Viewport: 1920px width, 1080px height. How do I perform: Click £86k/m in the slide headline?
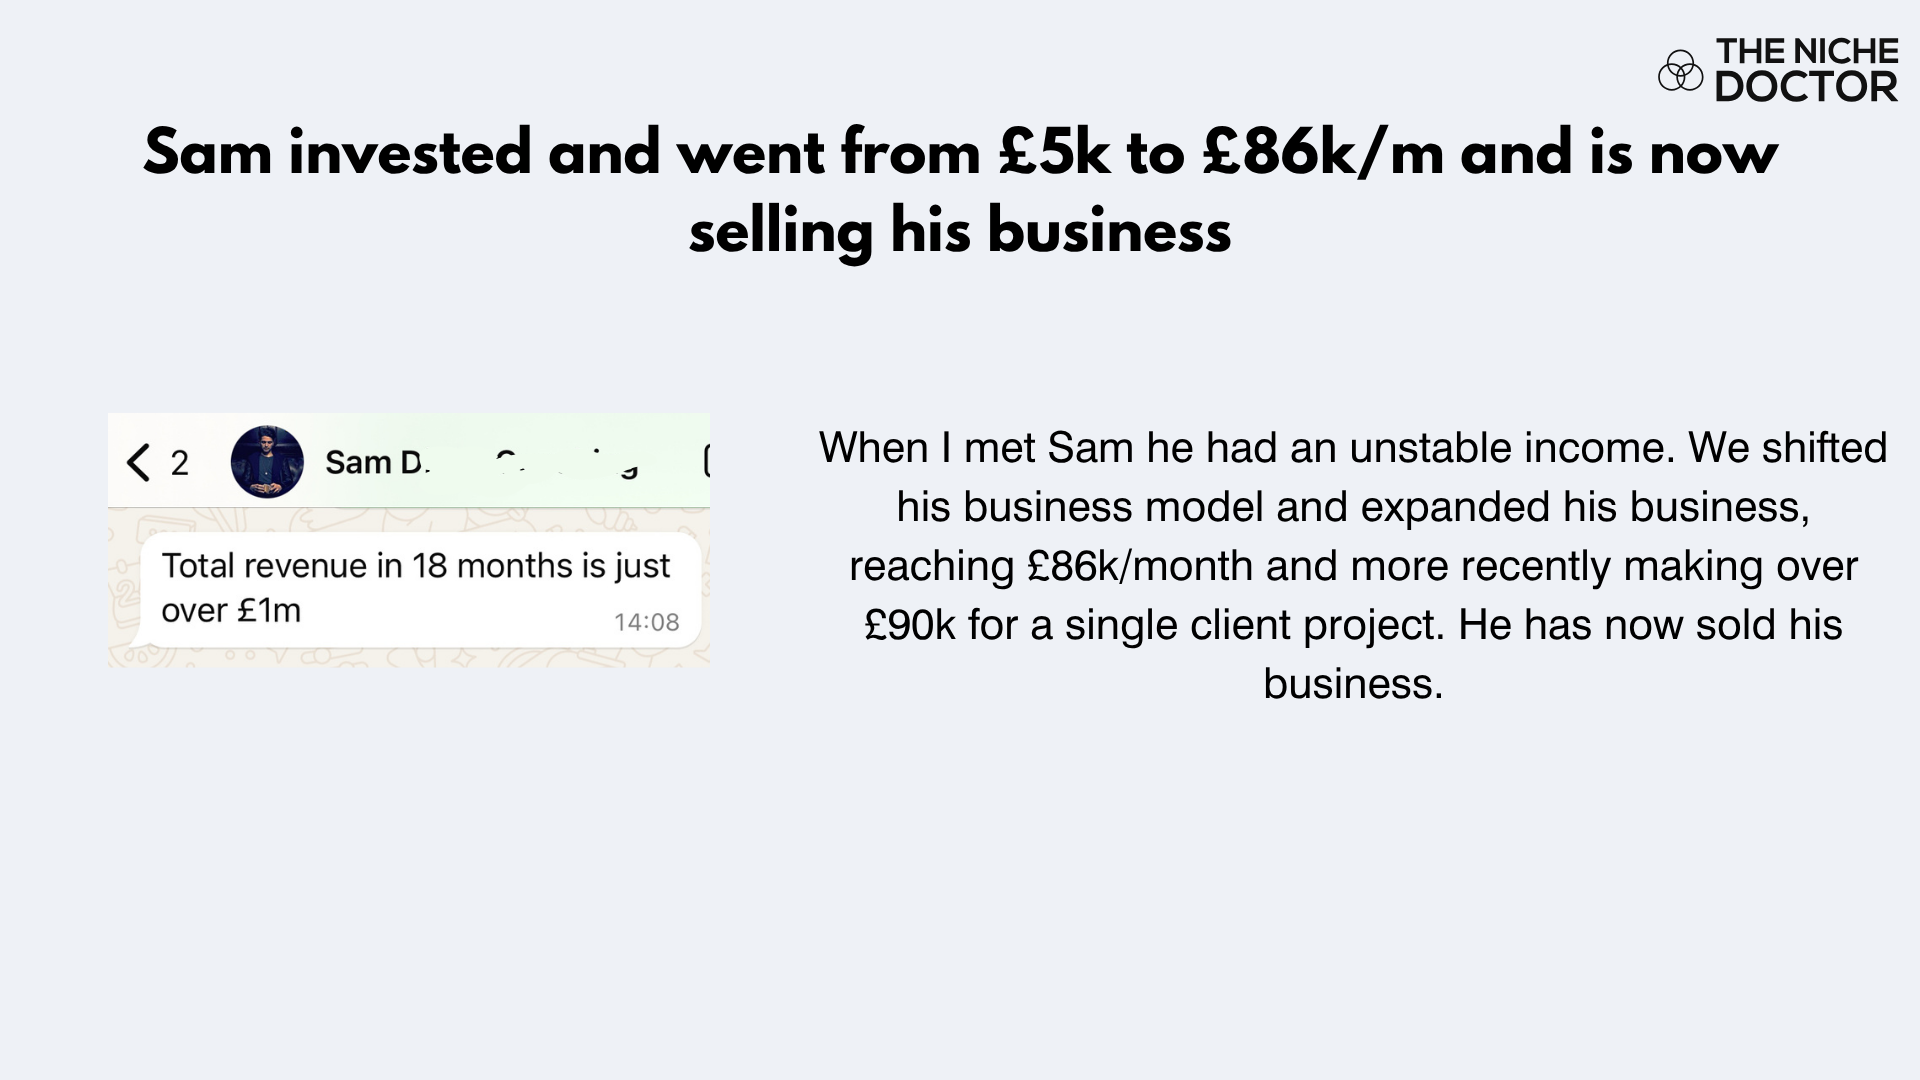click(x=1322, y=153)
